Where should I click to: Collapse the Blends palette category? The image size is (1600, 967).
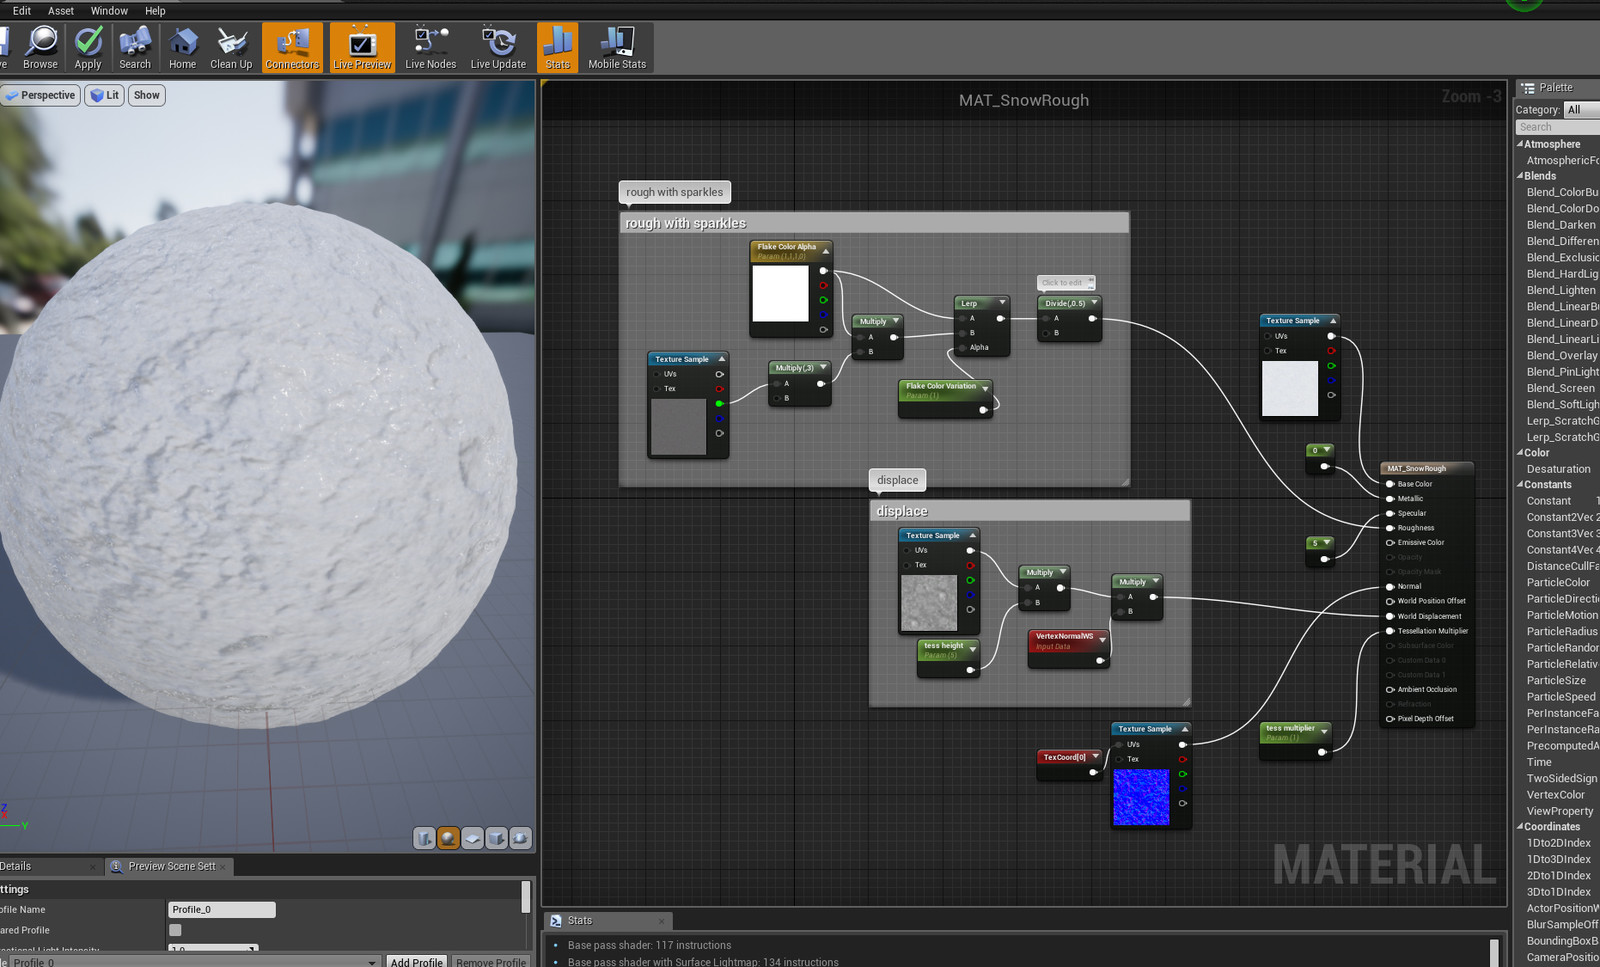[1520, 176]
